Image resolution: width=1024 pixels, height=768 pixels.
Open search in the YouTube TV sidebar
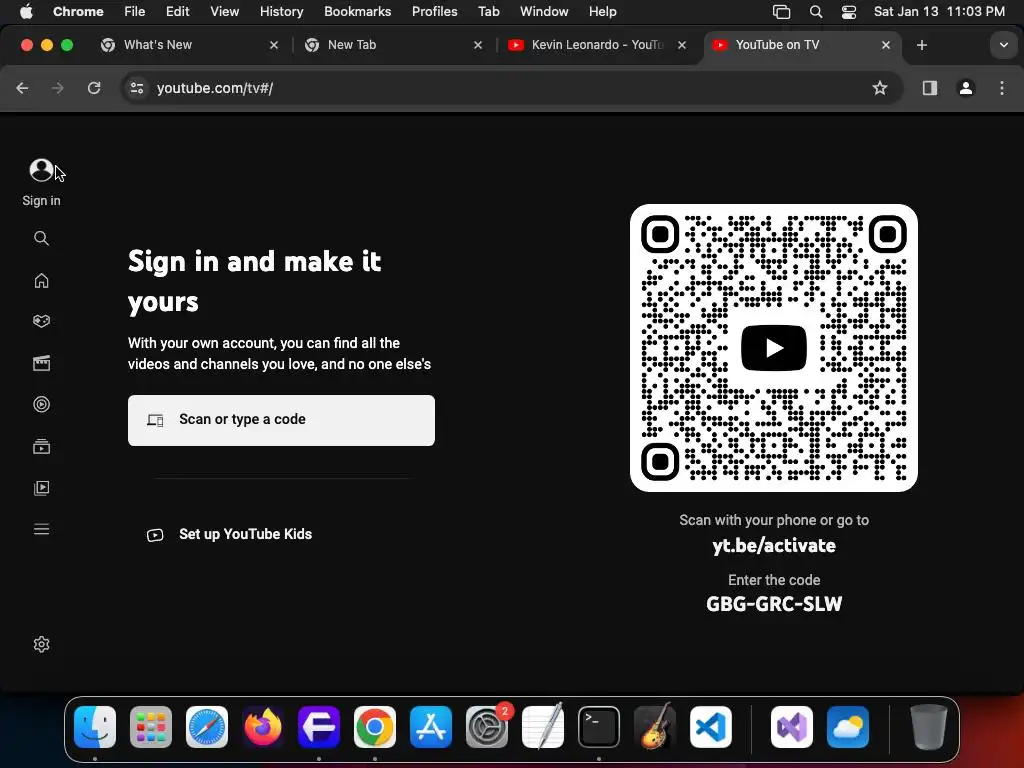[41, 238]
